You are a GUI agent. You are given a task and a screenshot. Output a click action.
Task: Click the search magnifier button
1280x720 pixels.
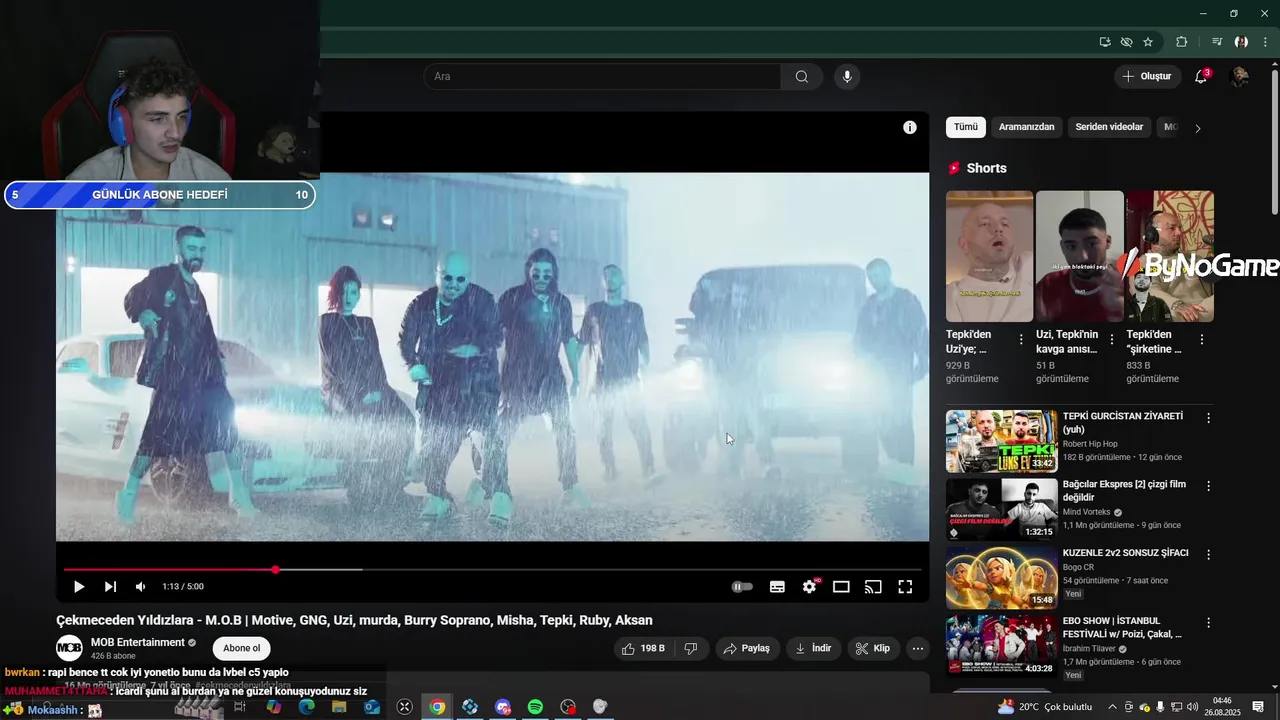coord(801,77)
